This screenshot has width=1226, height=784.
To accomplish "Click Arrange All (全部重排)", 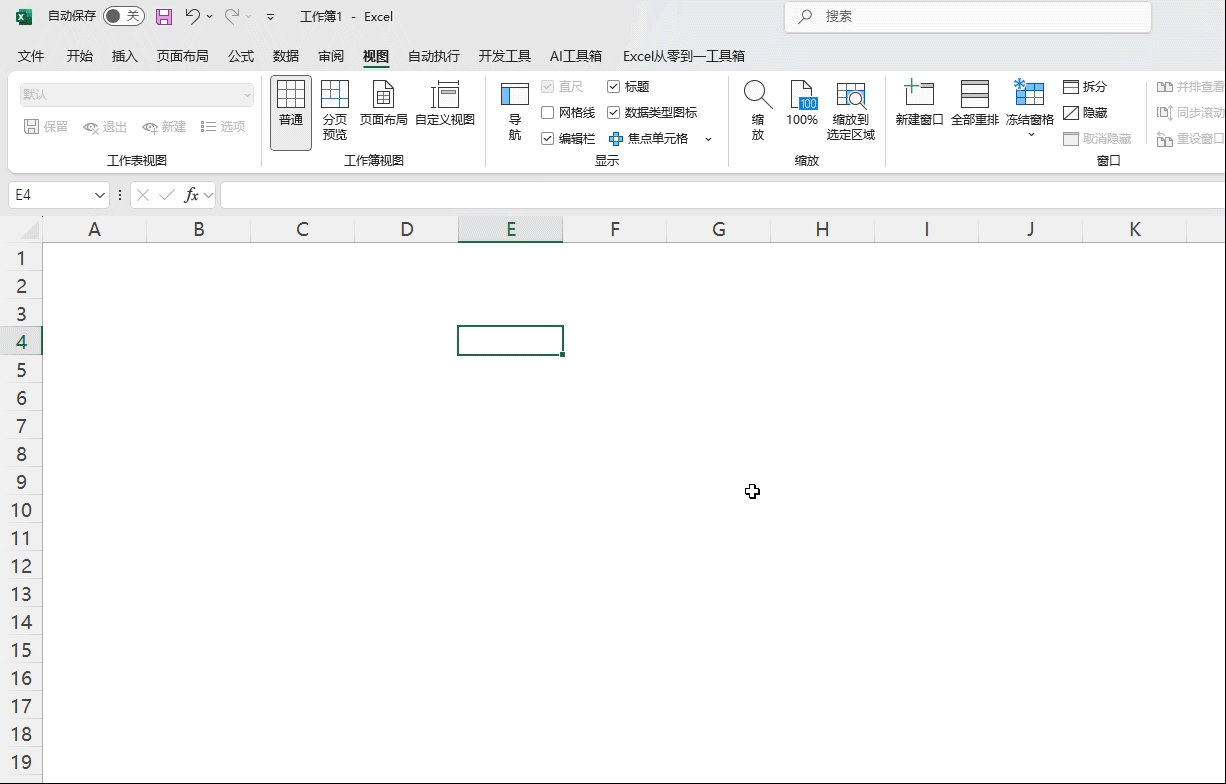I will point(974,105).
